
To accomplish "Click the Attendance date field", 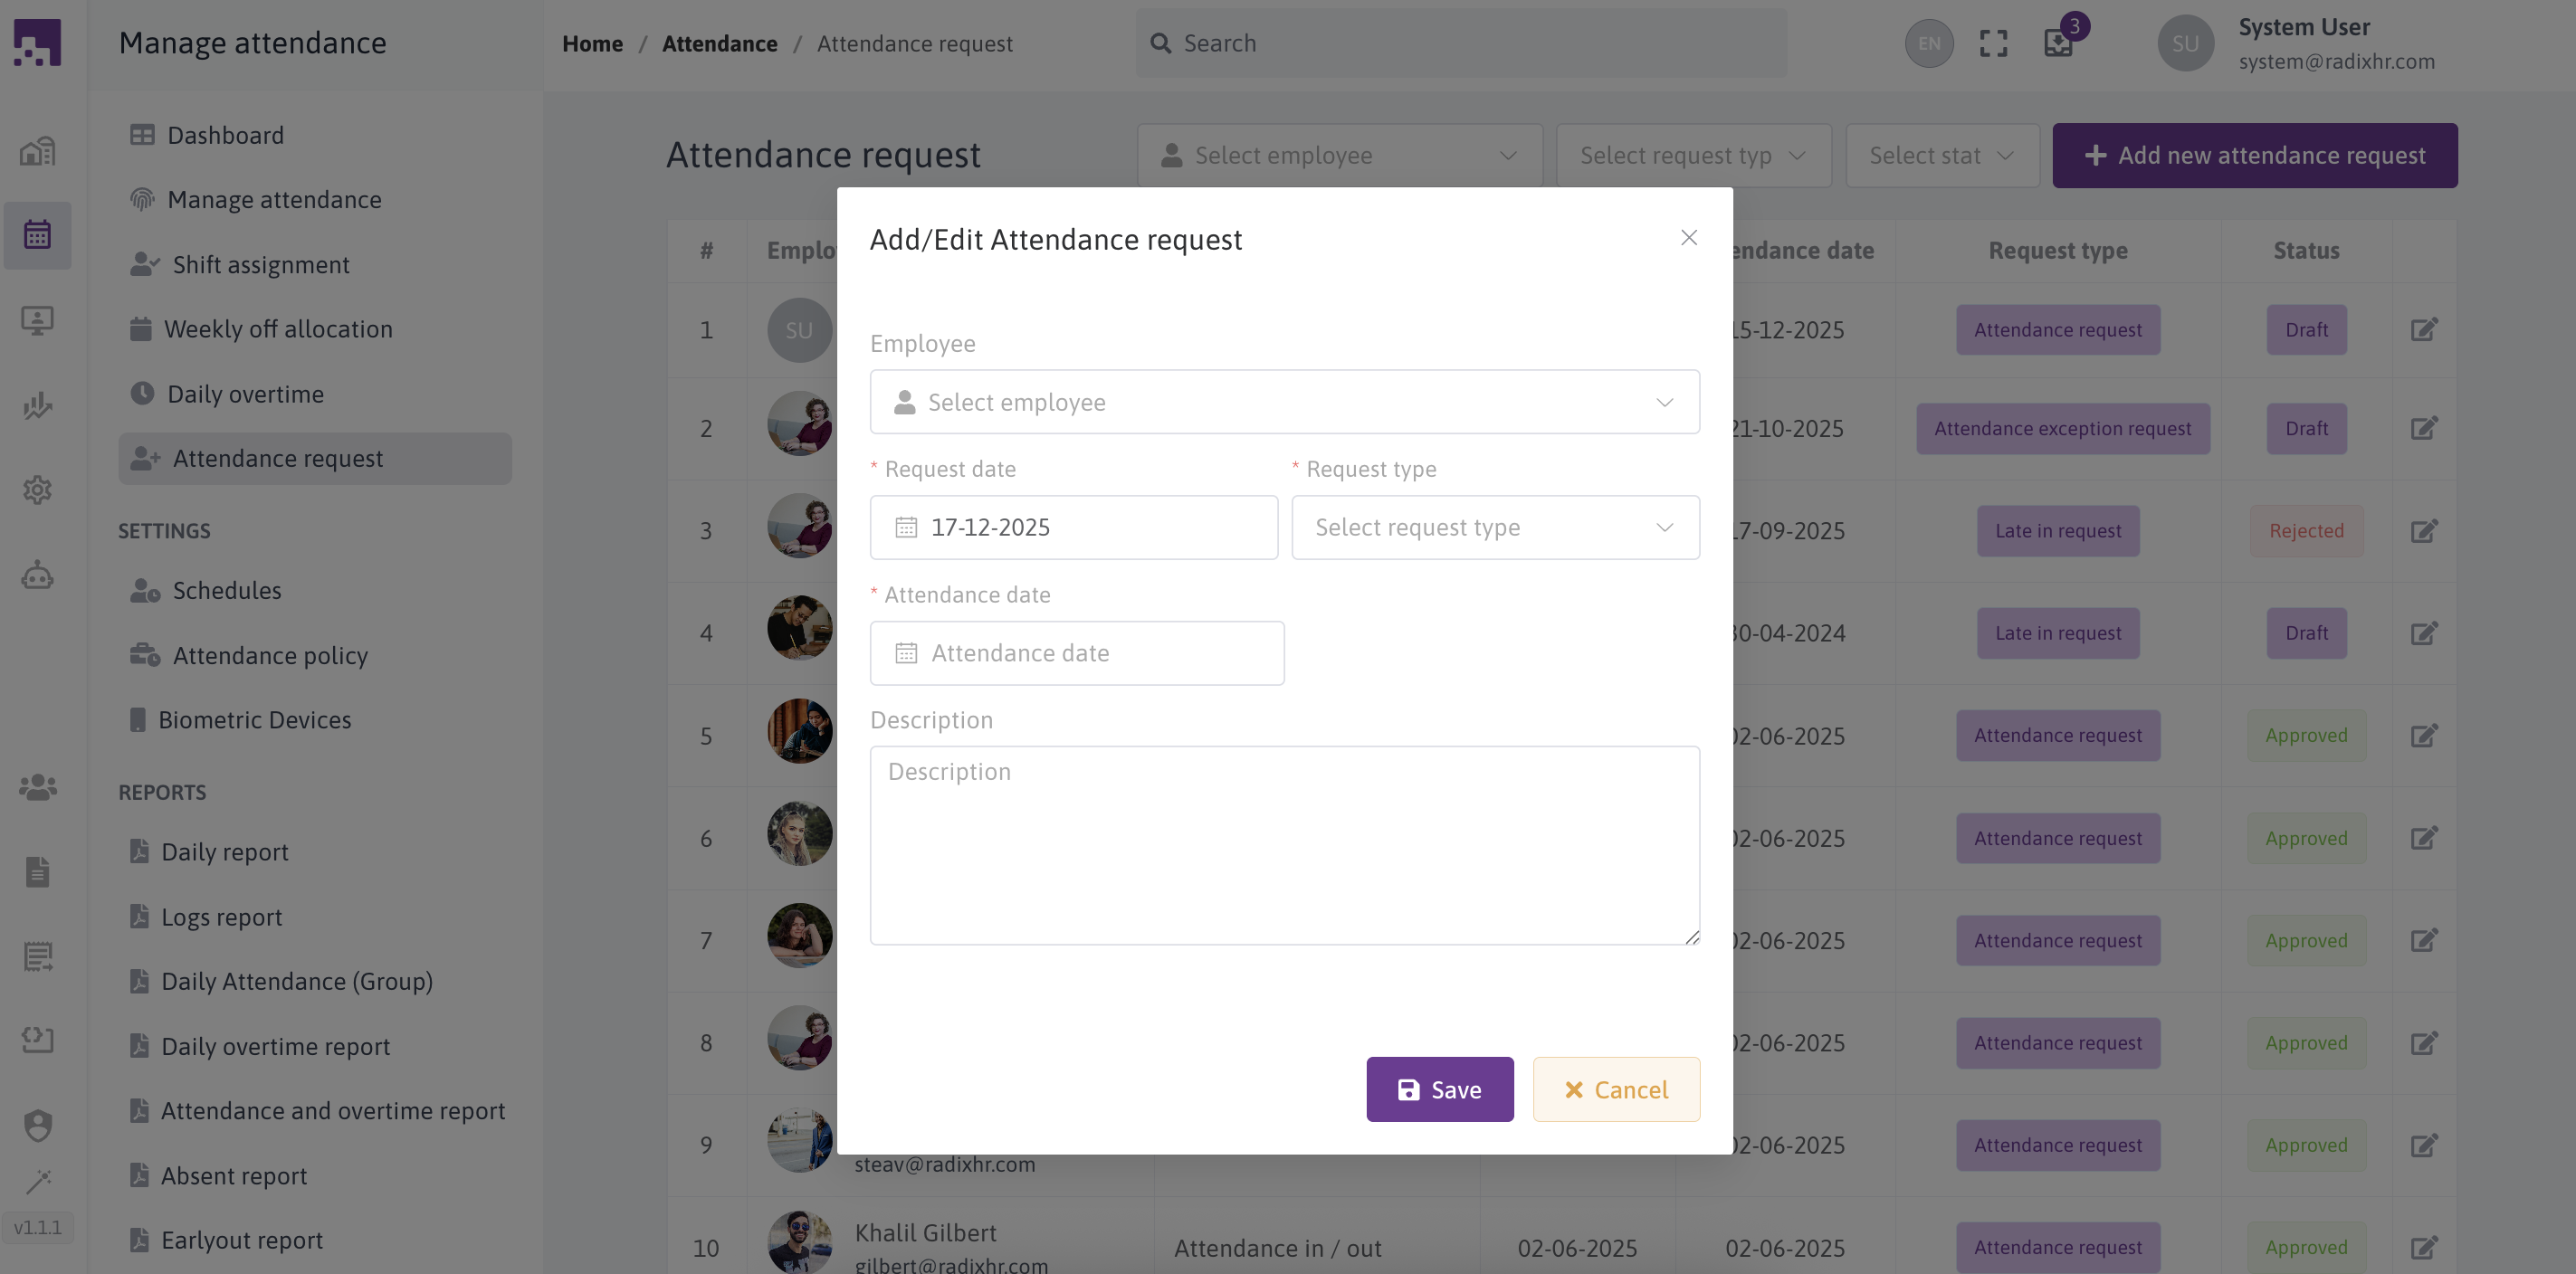I will tap(1077, 653).
